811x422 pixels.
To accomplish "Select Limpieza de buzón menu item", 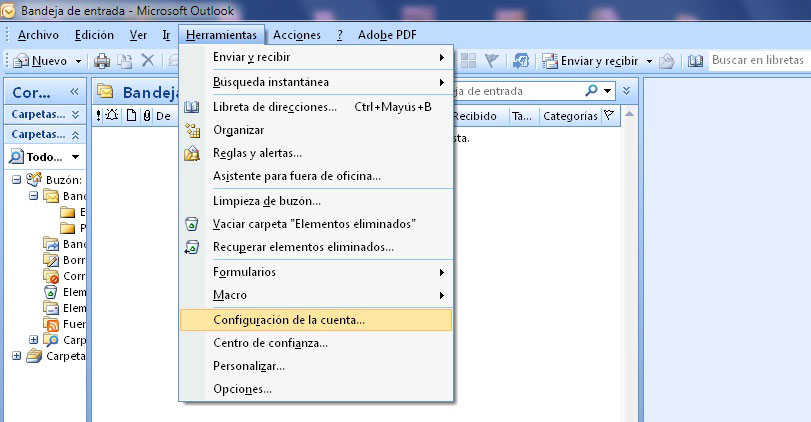I will tap(316, 201).
